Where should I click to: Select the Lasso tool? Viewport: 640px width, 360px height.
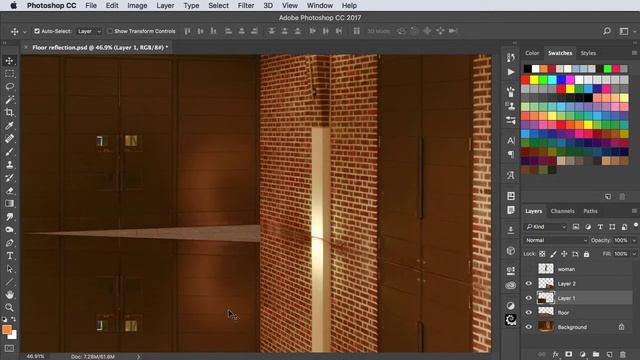[x=9, y=87]
